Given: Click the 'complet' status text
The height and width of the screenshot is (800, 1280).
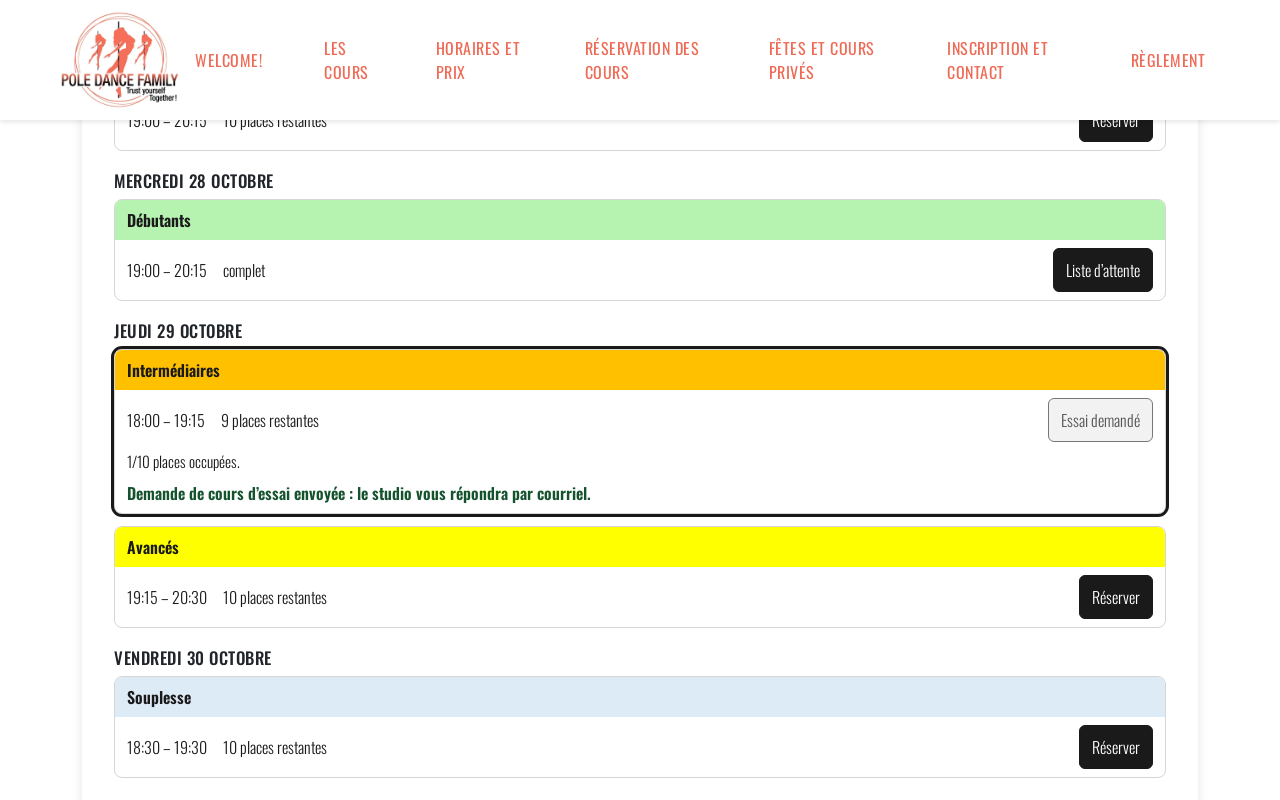Looking at the screenshot, I should tap(244, 270).
